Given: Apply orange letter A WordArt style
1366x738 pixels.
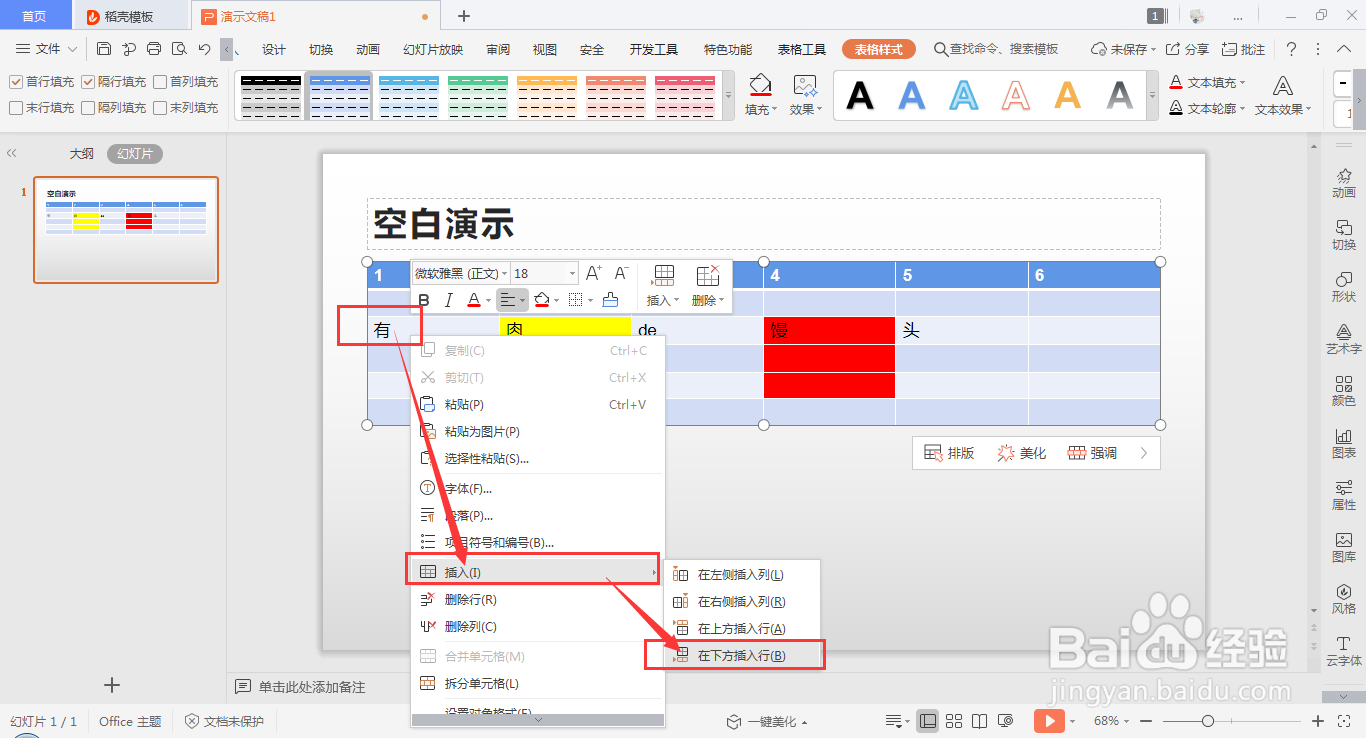Looking at the screenshot, I should tap(1068, 95).
